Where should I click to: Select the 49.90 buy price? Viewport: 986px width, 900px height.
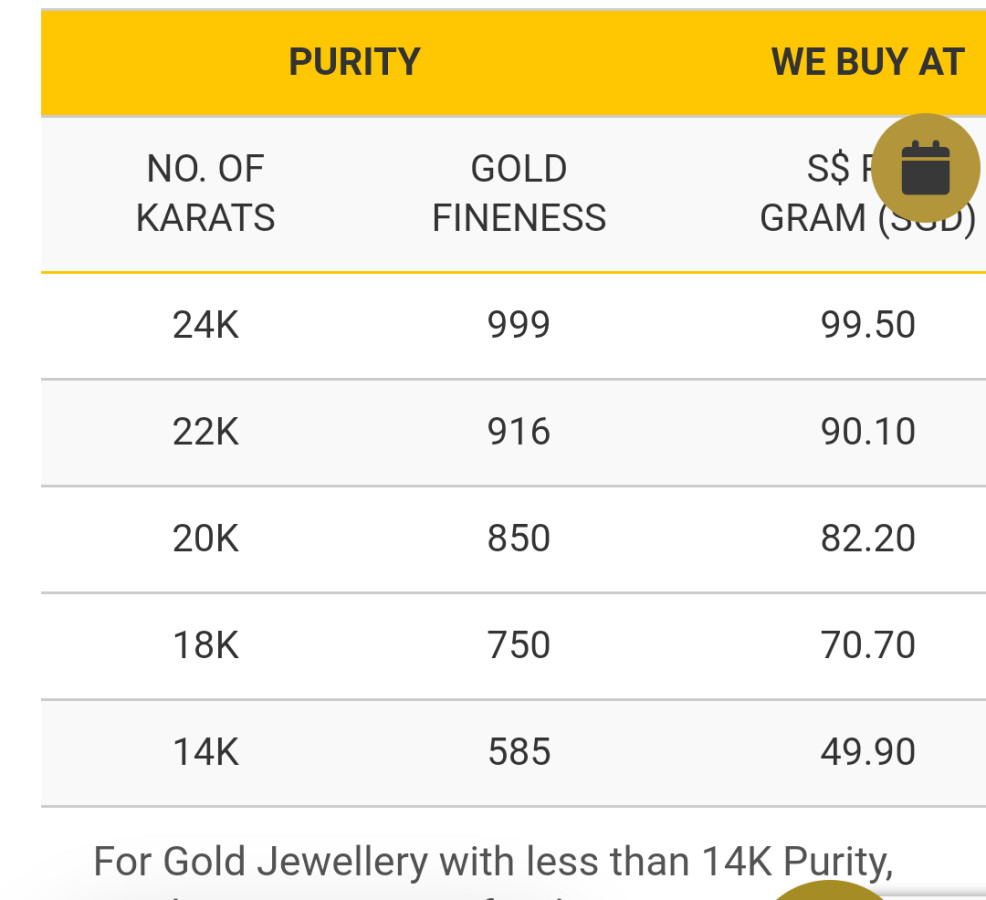point(867,752)
